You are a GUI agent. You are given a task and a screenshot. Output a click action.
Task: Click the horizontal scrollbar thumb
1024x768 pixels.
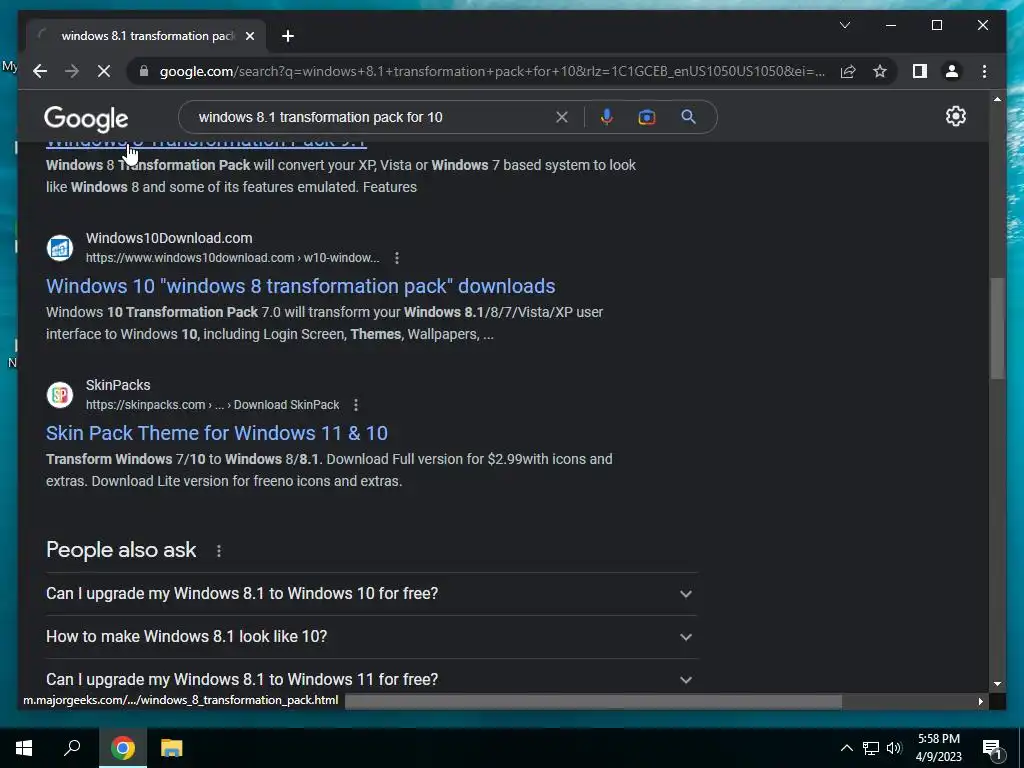[593, 701]
